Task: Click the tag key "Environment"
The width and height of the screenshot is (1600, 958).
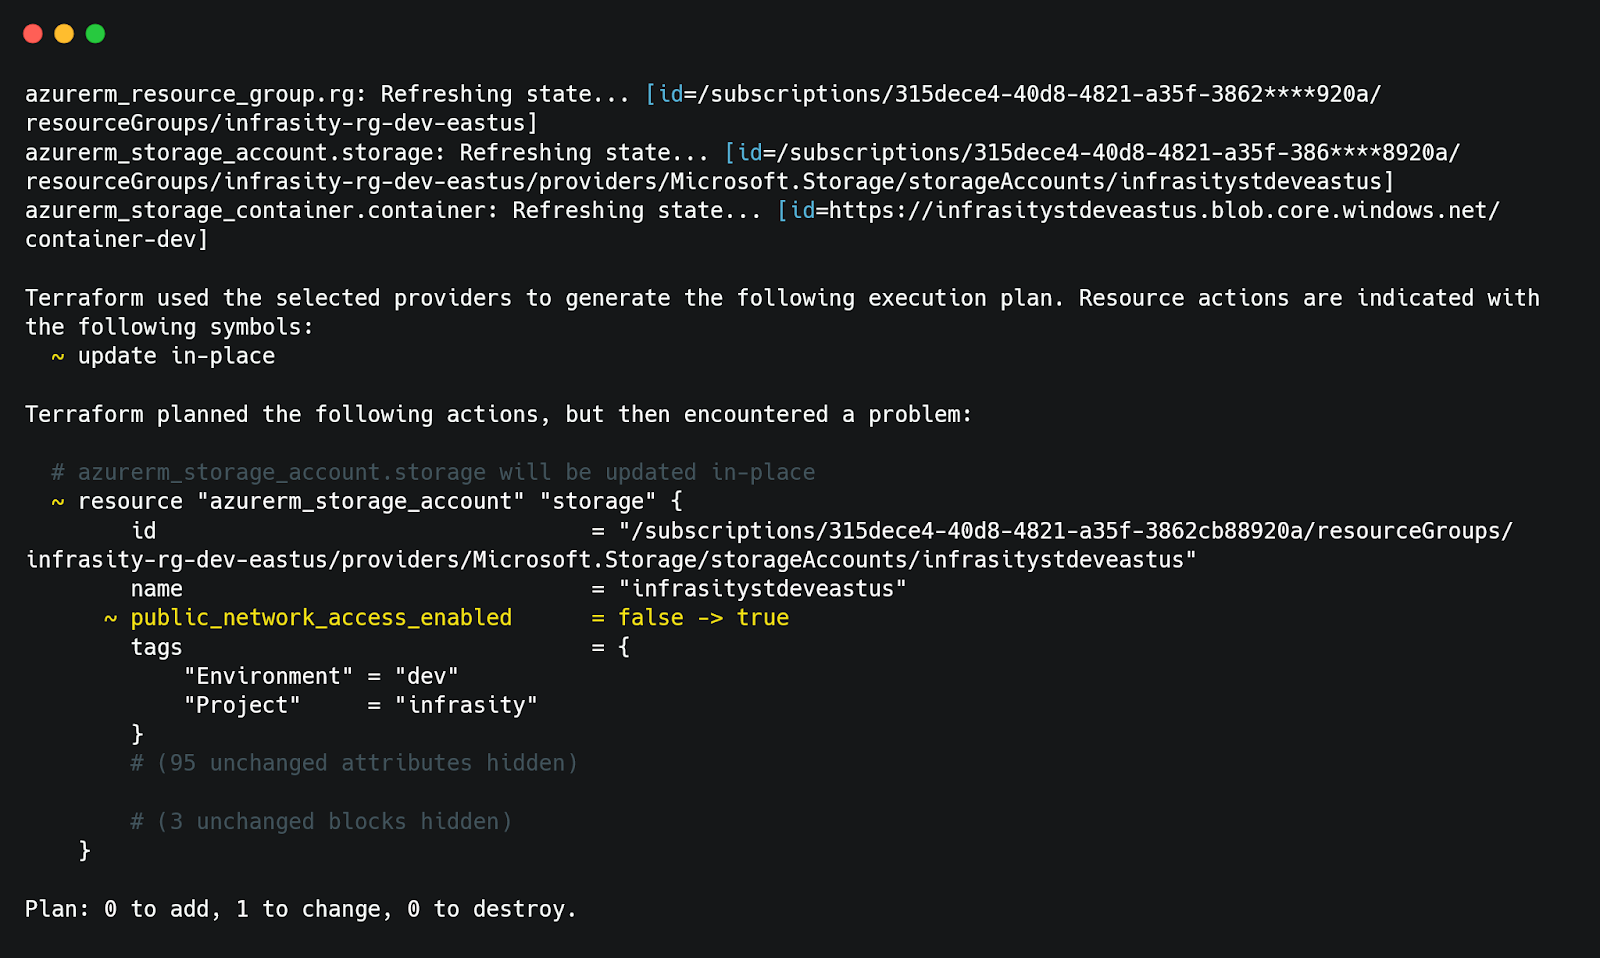Action: (268, 676)
